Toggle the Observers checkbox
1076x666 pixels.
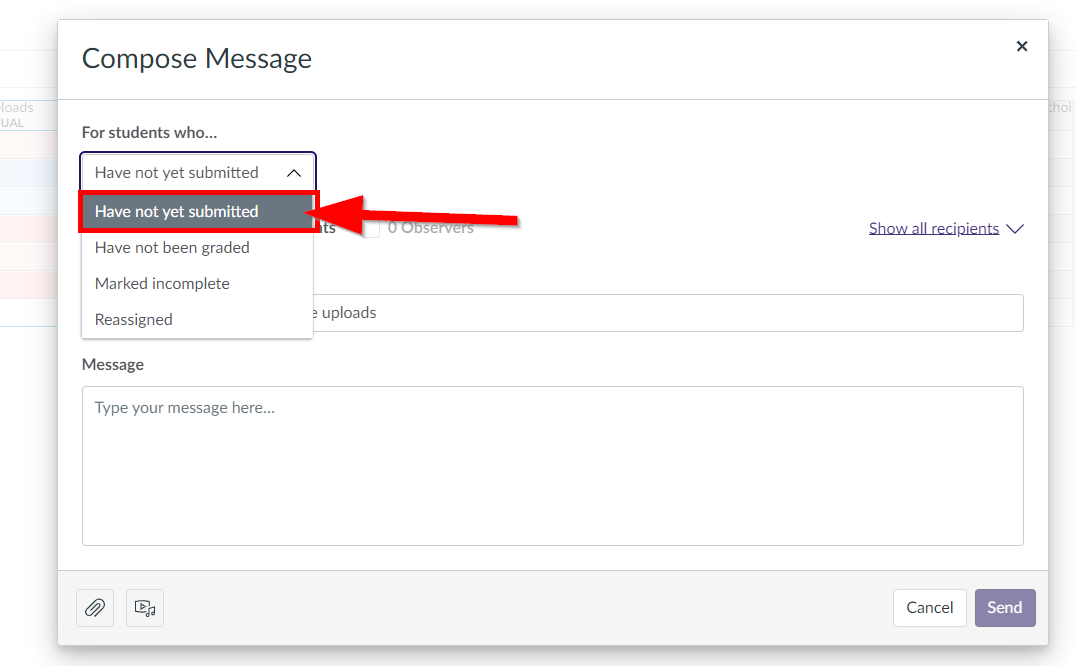pyautogui.click(x=371, y=228)
